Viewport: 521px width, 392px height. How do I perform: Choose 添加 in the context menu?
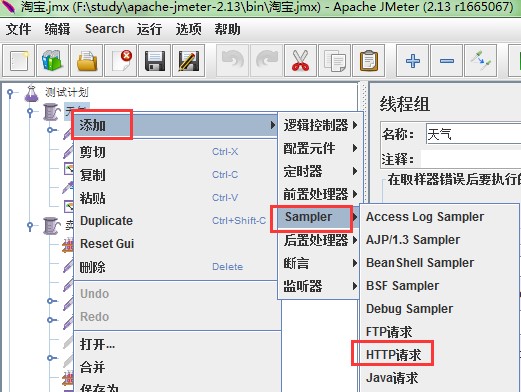(x=176, y=126)
